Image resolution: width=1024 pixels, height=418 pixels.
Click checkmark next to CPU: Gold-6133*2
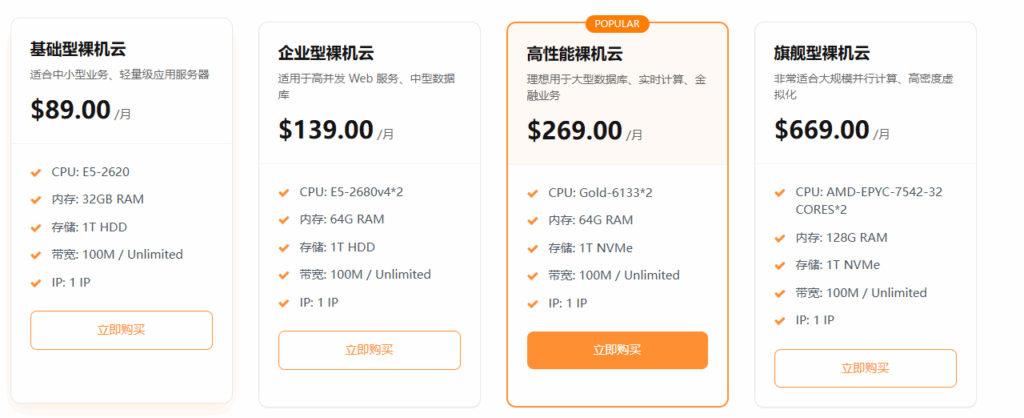(533, 192)
